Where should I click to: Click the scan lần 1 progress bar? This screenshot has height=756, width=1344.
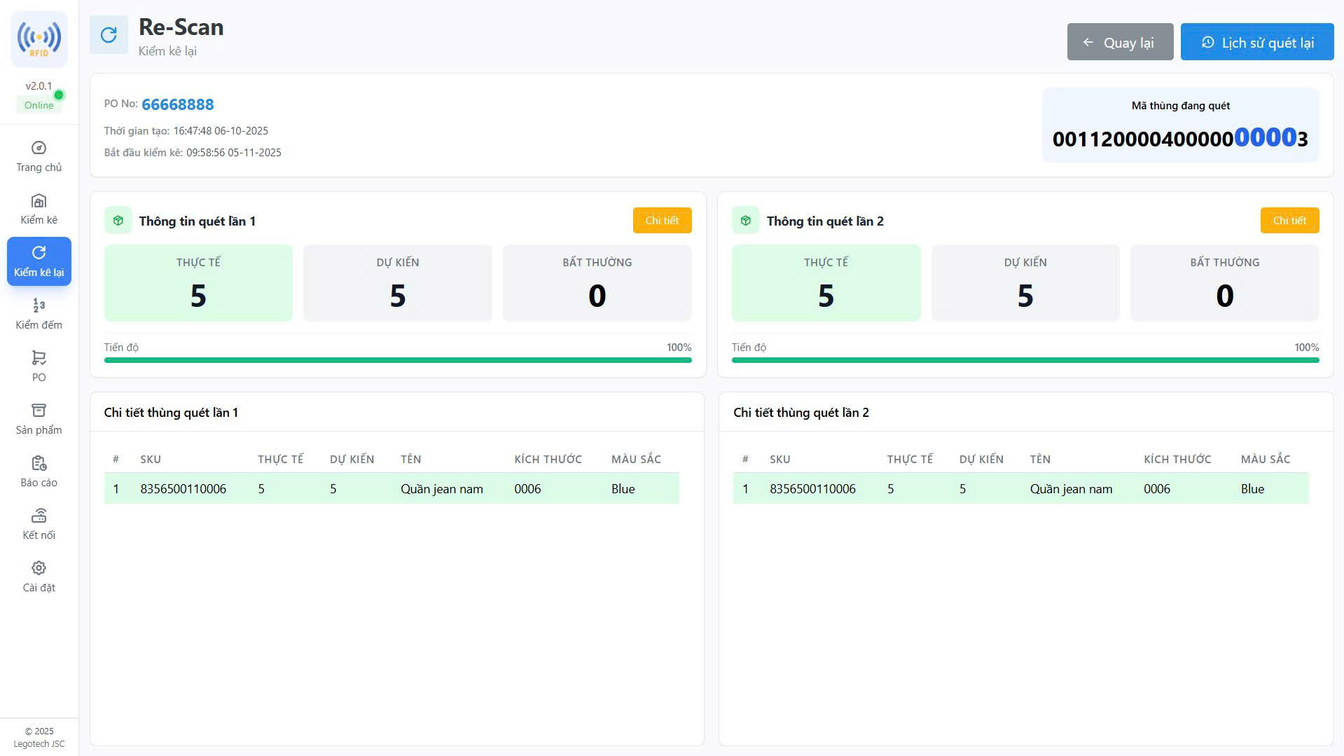397,360
